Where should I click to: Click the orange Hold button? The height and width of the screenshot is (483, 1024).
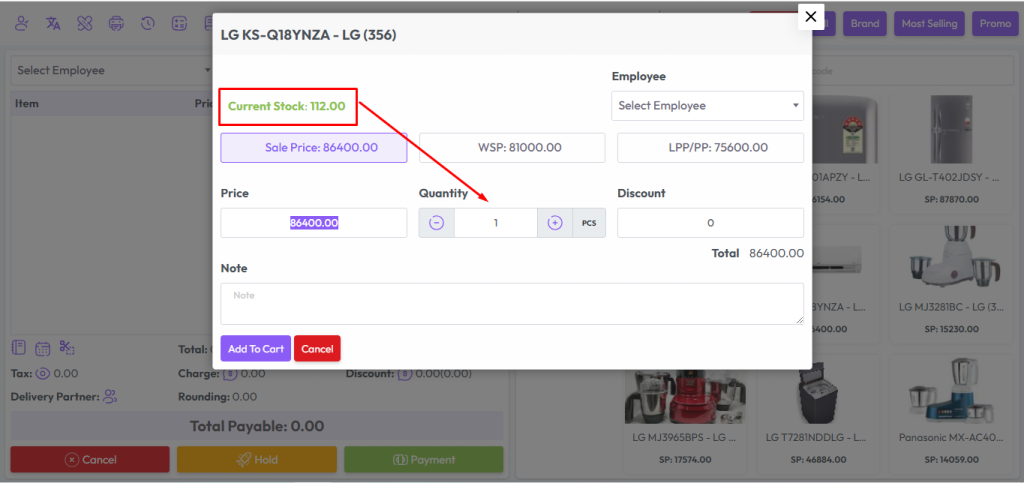[257, 460]
